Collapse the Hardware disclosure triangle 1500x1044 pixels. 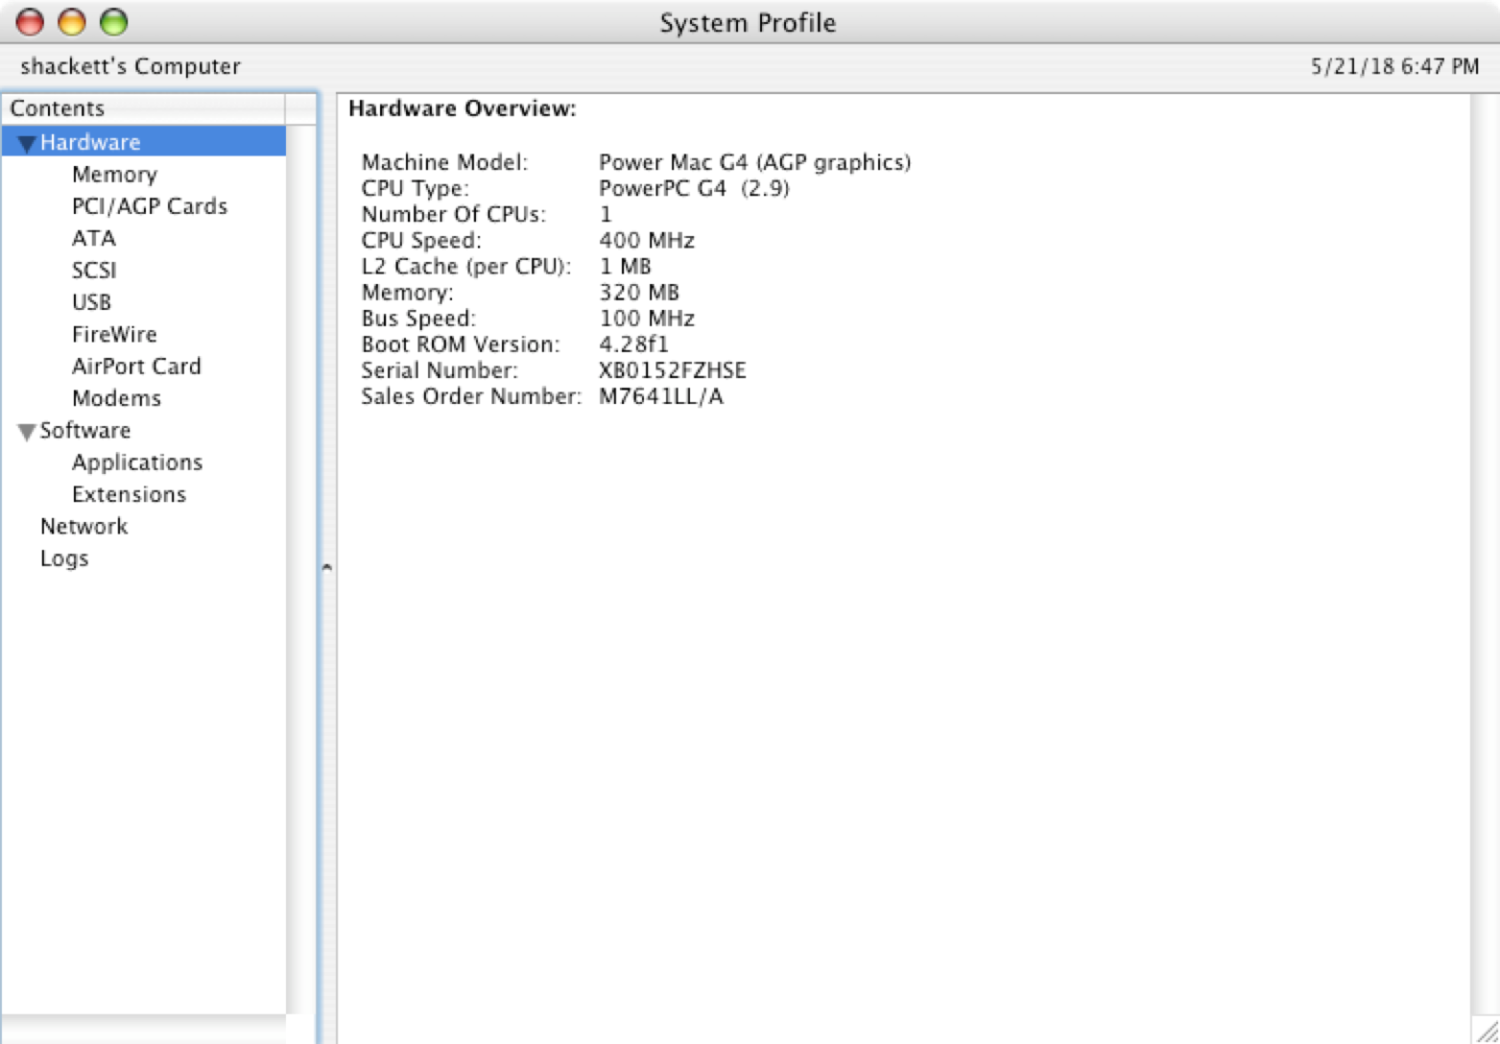click(26, 142)
